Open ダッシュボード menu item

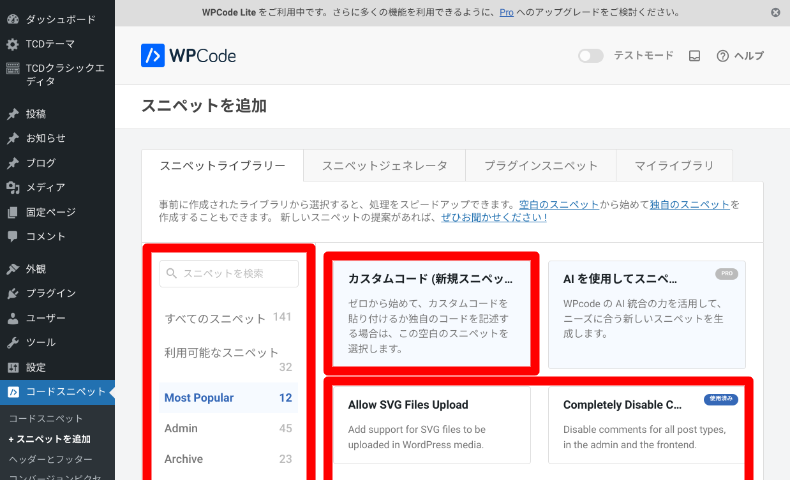coord(57,19)
